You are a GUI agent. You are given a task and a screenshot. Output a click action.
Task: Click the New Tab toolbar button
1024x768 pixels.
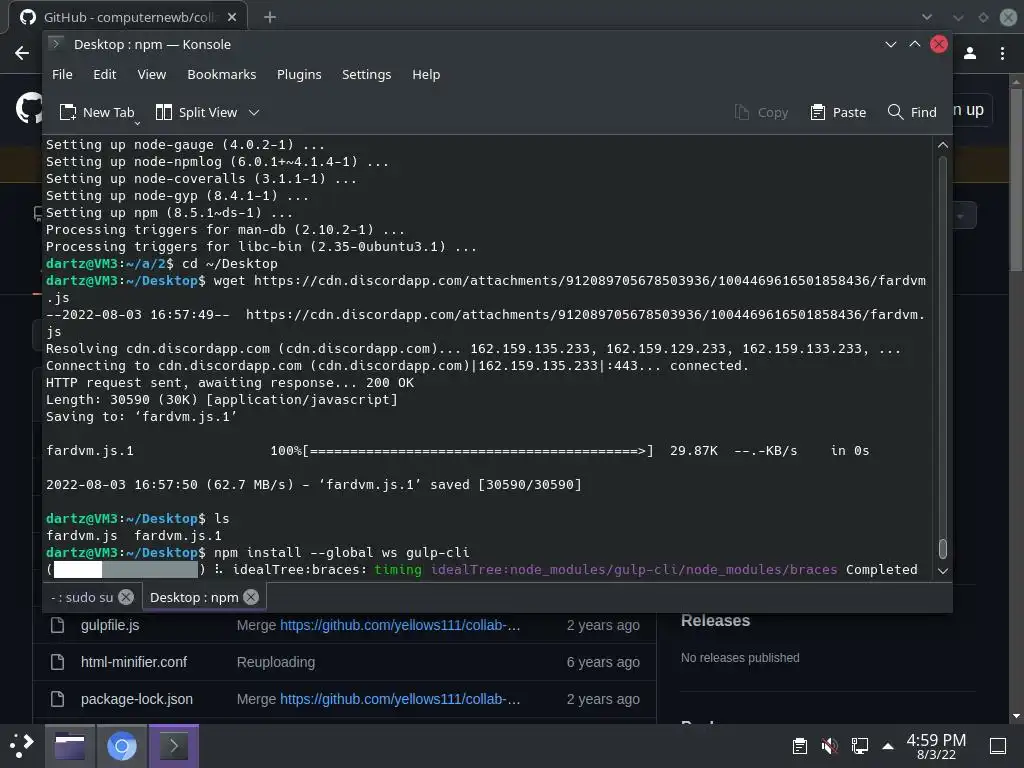click(x=97, y=112)
